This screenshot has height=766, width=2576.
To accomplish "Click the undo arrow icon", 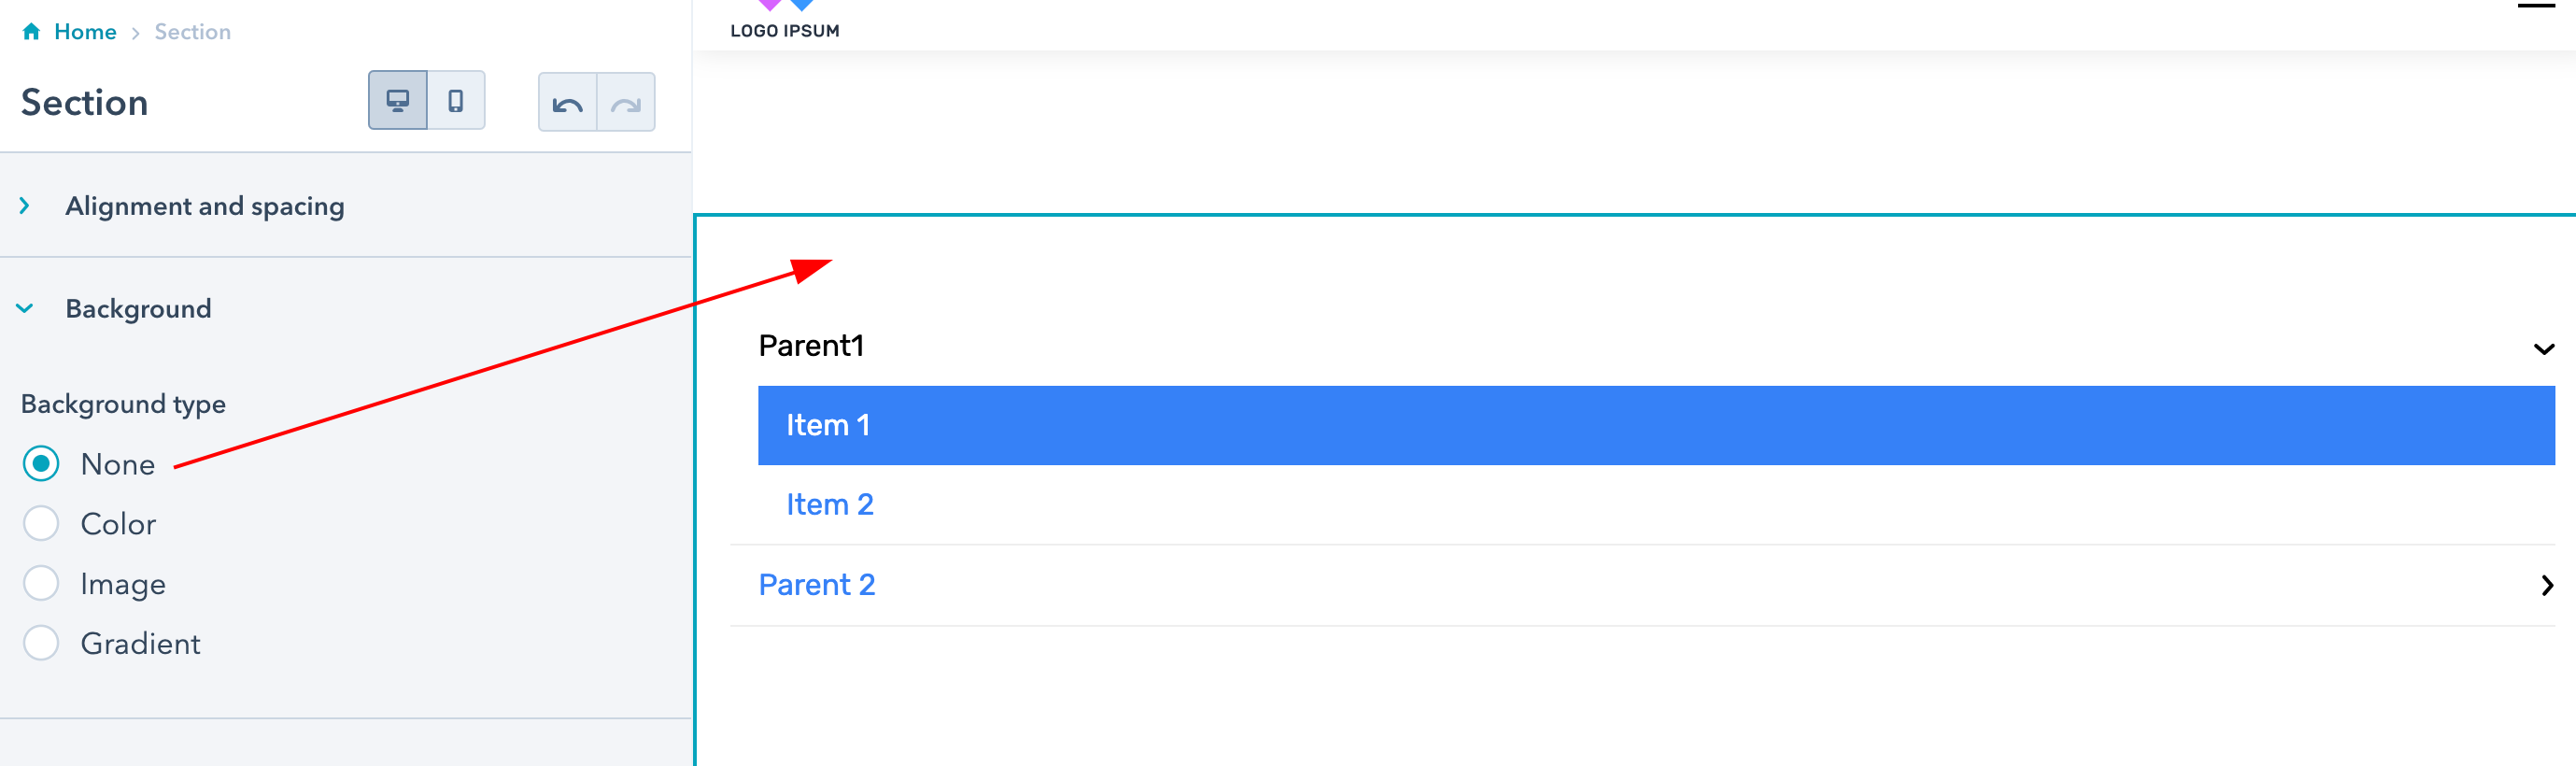I will coord(567,102).
